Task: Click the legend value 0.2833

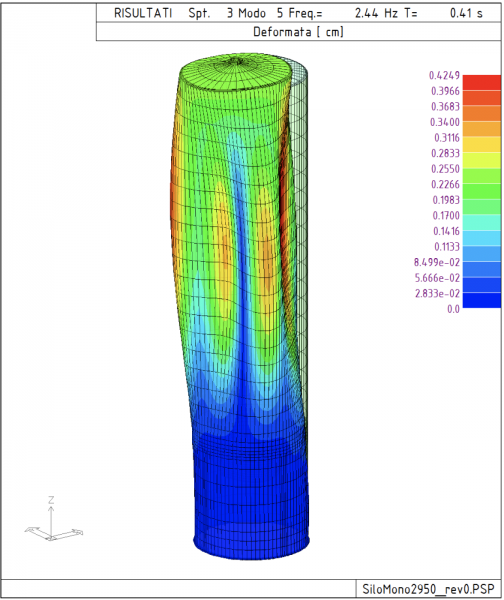Action: tap(445, 153)
